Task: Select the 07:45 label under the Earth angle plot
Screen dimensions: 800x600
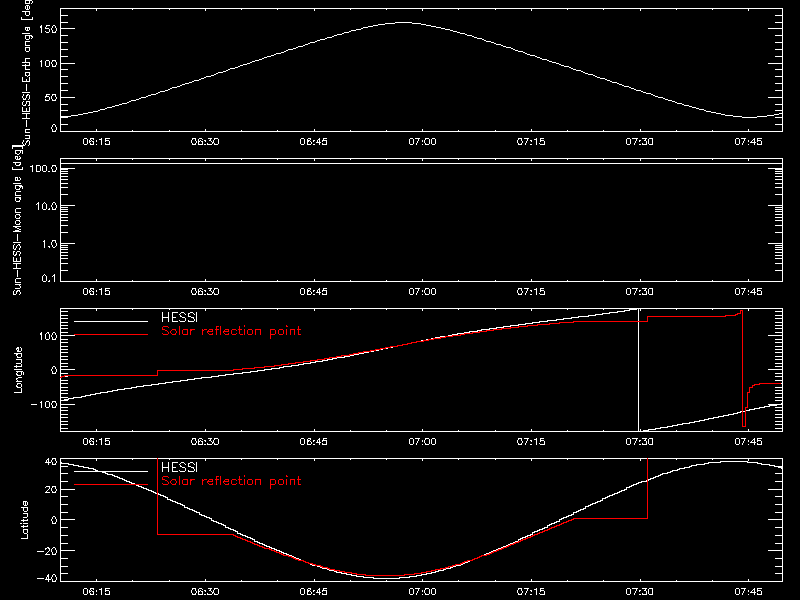Action: (748, 141)
